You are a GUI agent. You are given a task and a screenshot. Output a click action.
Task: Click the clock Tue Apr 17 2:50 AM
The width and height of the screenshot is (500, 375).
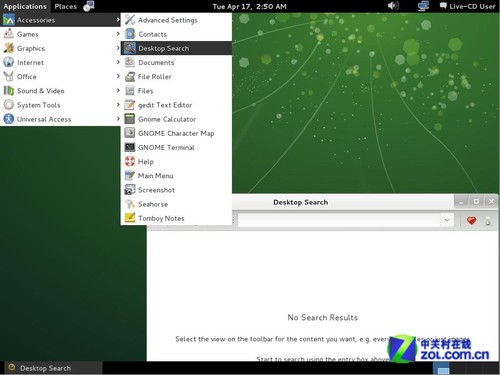249,6
